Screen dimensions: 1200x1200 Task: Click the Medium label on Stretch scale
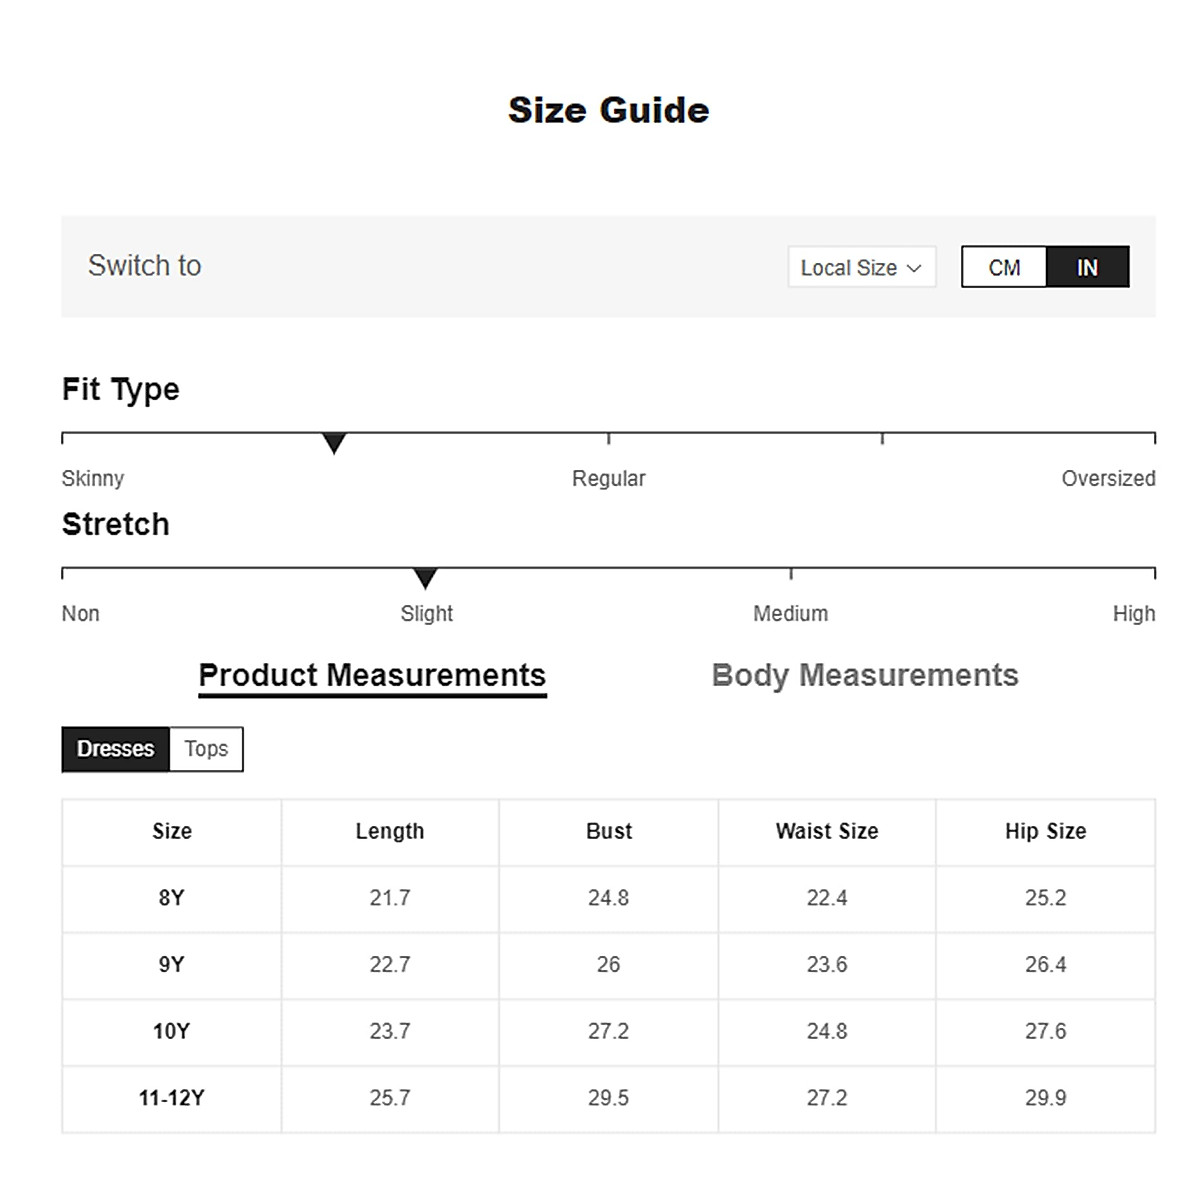point(790,614)
